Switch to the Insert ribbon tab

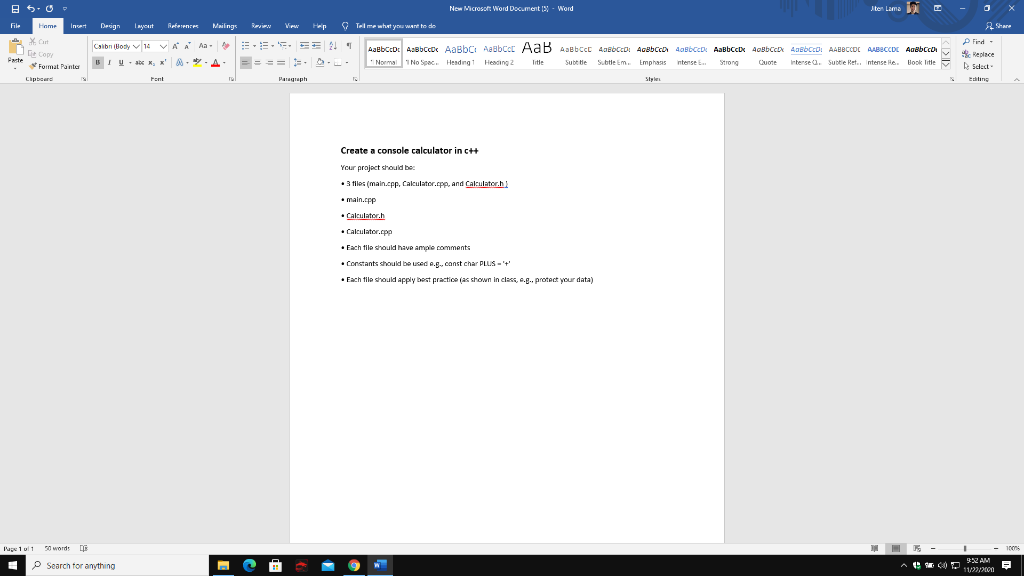coord(76,26)
